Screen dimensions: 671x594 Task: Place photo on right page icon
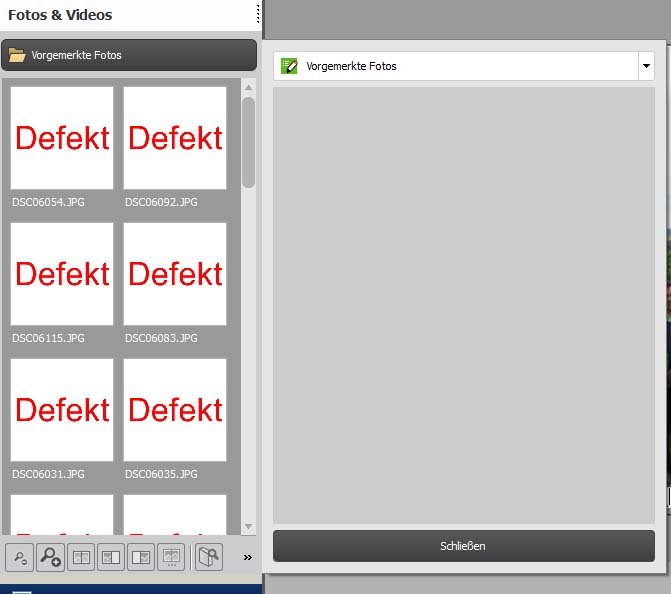coord(141,557)
